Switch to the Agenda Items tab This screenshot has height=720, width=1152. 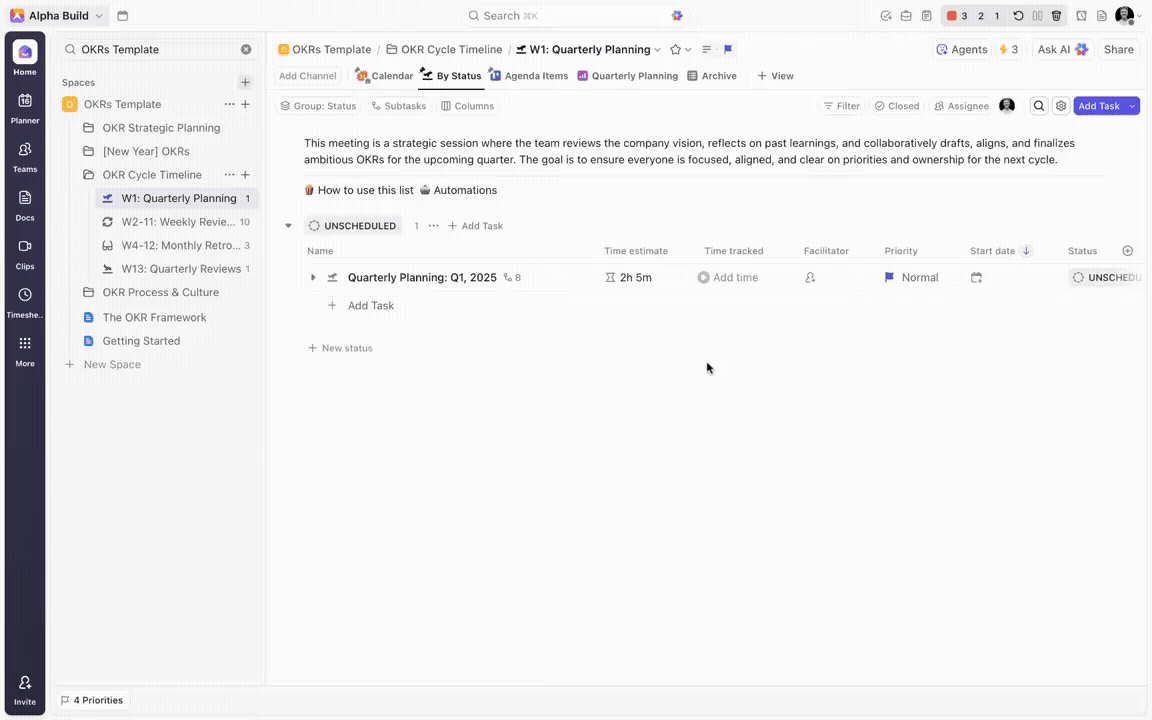(528, 76)
